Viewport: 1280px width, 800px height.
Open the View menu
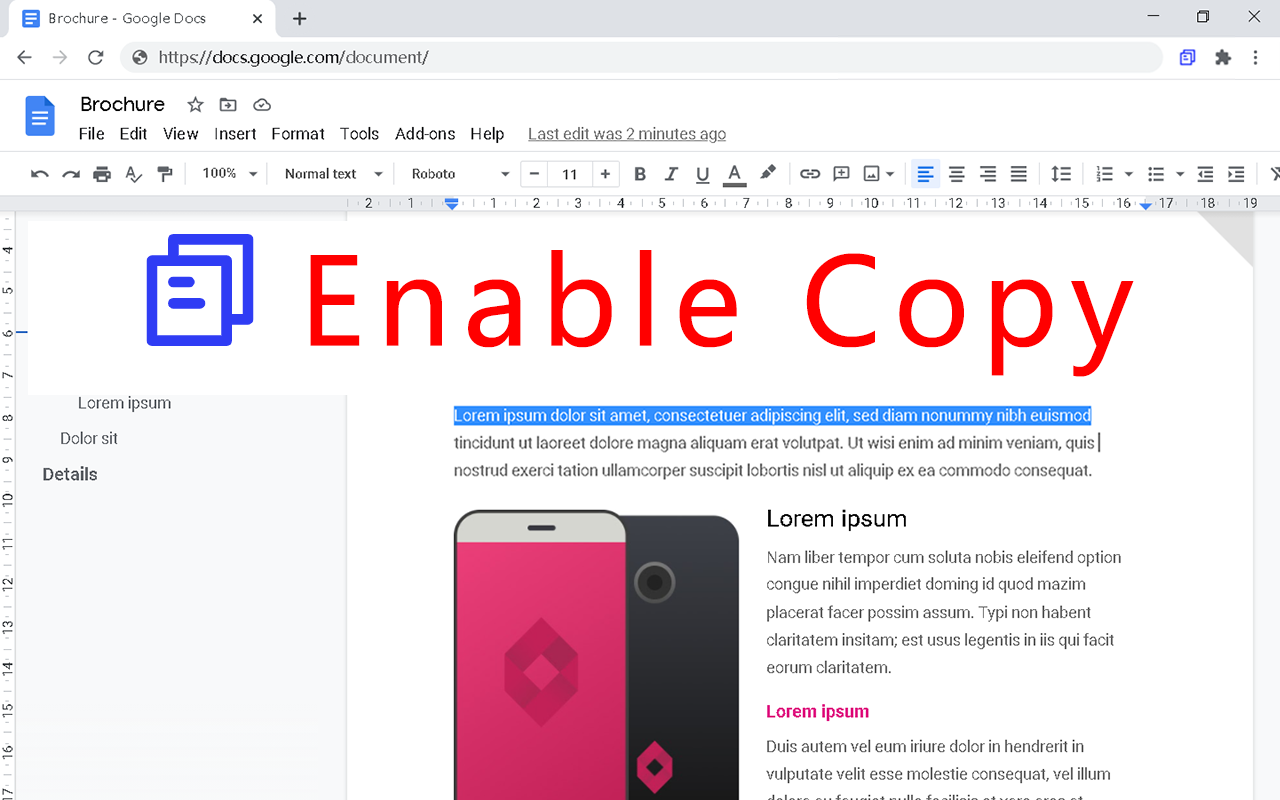(181, 134)
